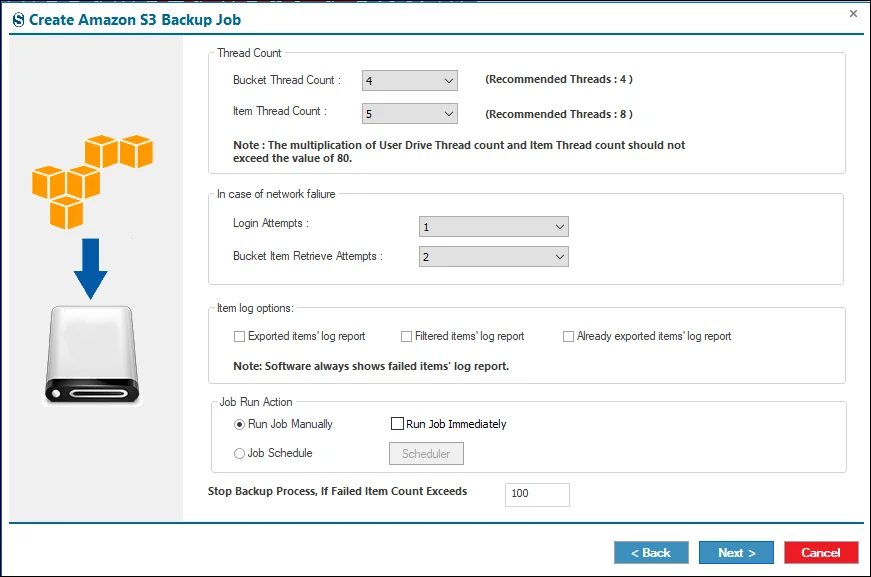
Task: Click the 'Item Thread Count :' label
Action: point(279,111)
